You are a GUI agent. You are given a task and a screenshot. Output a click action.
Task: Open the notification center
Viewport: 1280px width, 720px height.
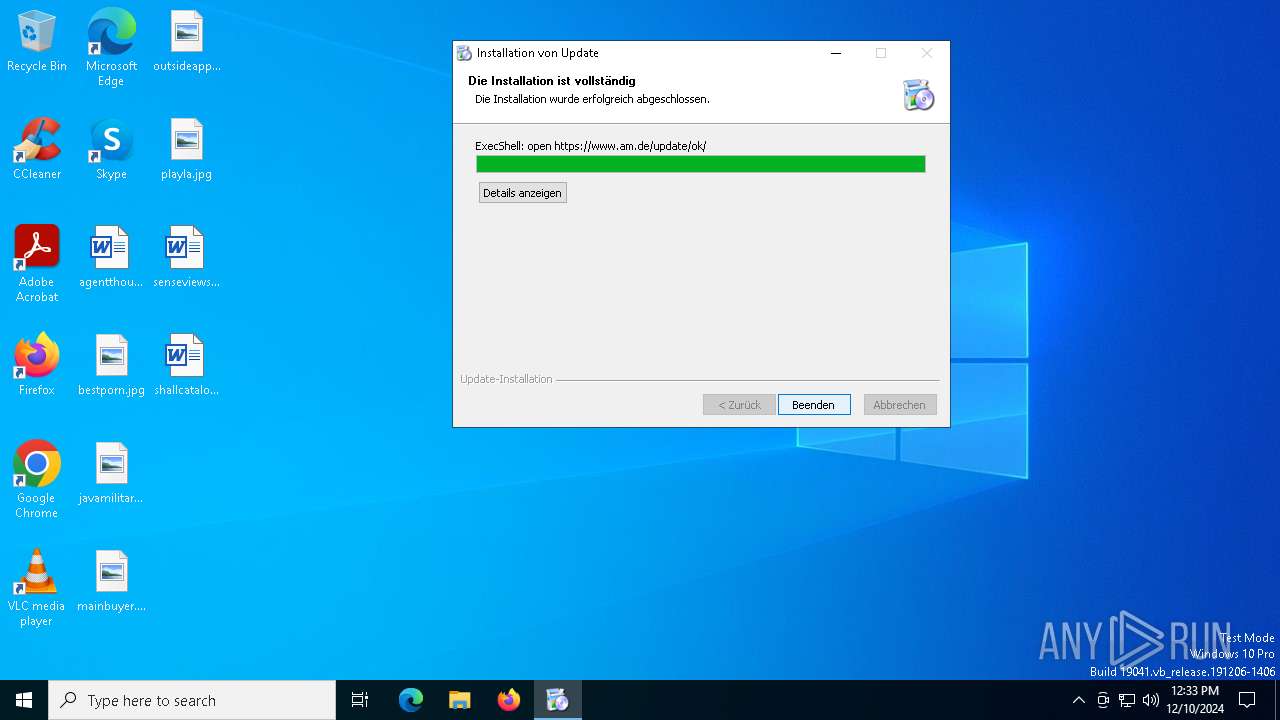1247,700
